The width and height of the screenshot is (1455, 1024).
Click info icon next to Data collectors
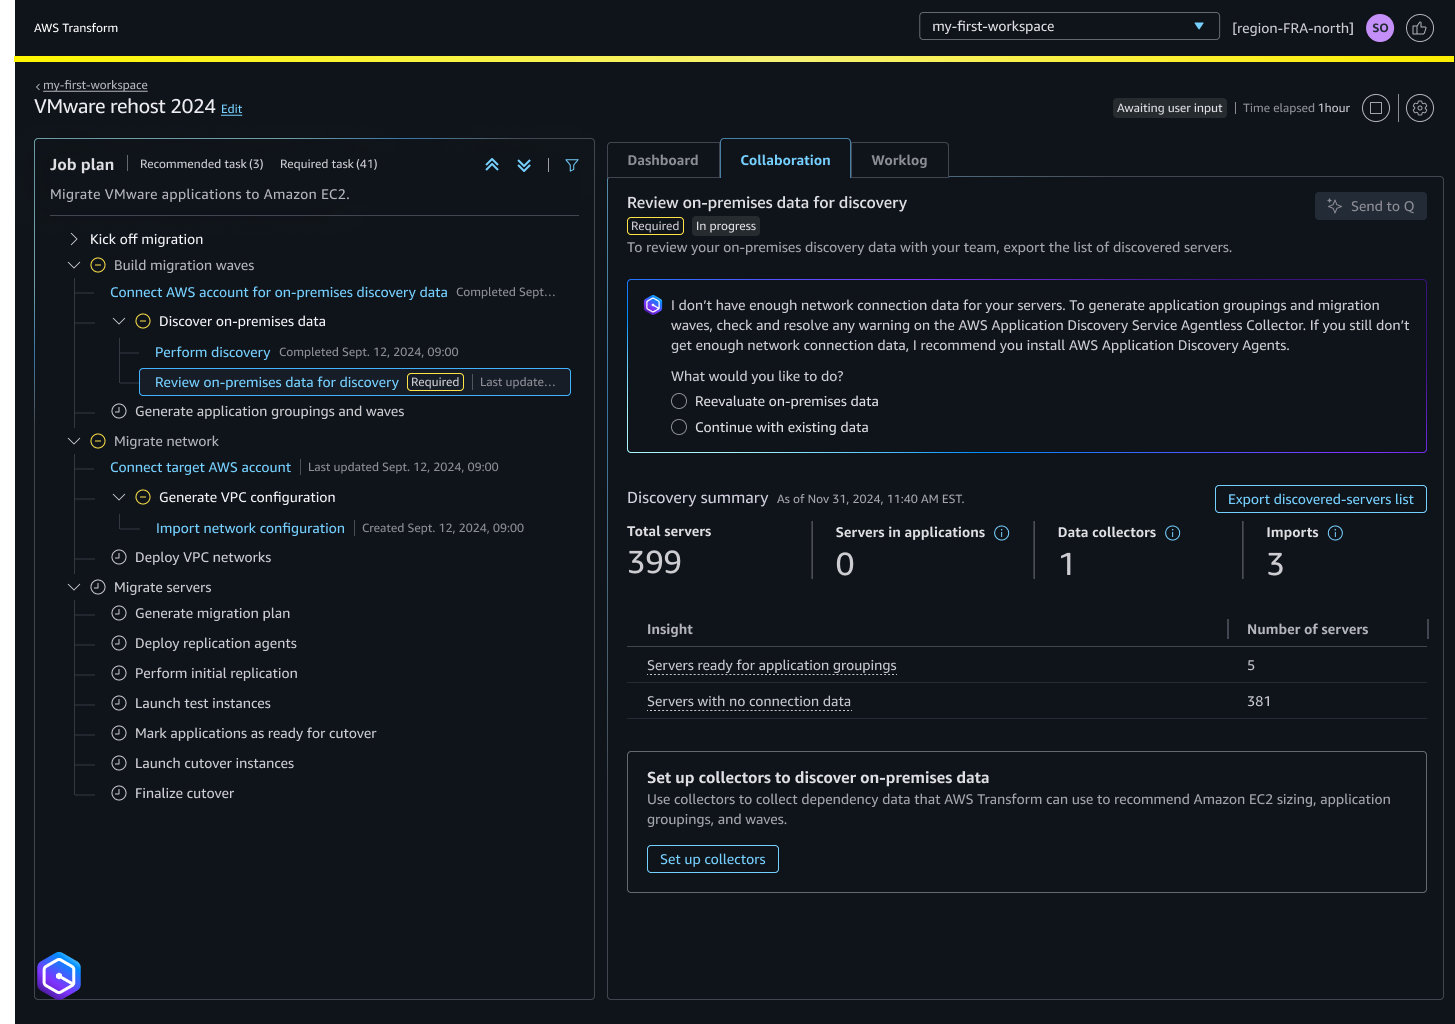(x=1173, y=533)
